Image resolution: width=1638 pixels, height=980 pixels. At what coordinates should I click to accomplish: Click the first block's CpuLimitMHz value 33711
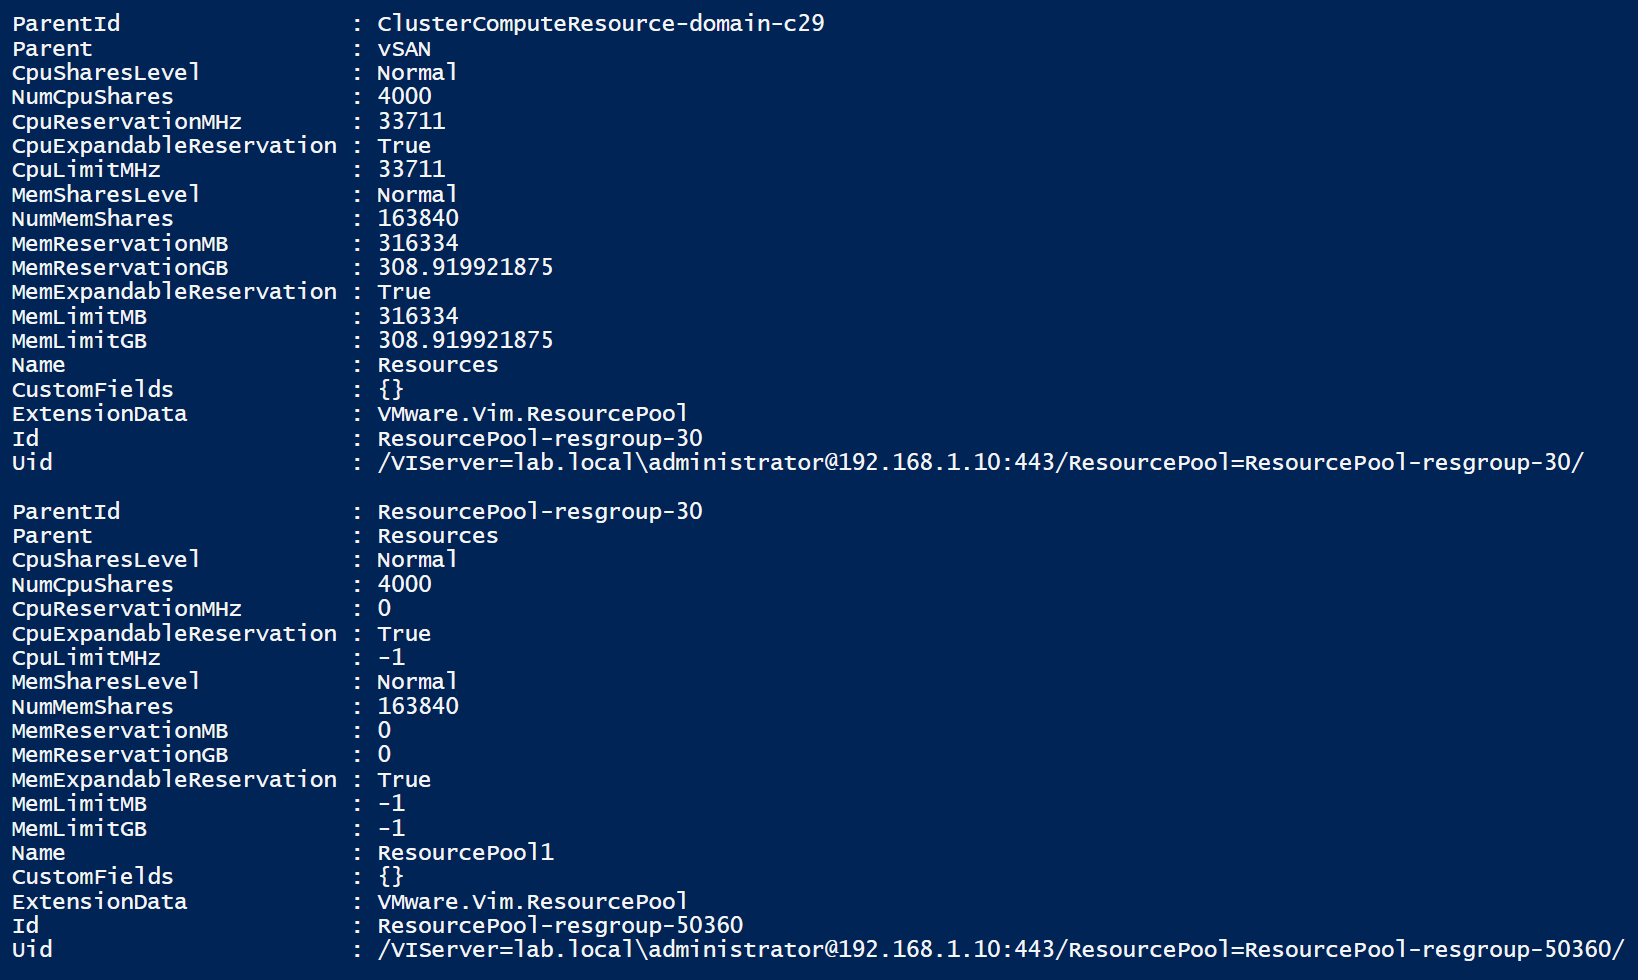coord(411,169)
